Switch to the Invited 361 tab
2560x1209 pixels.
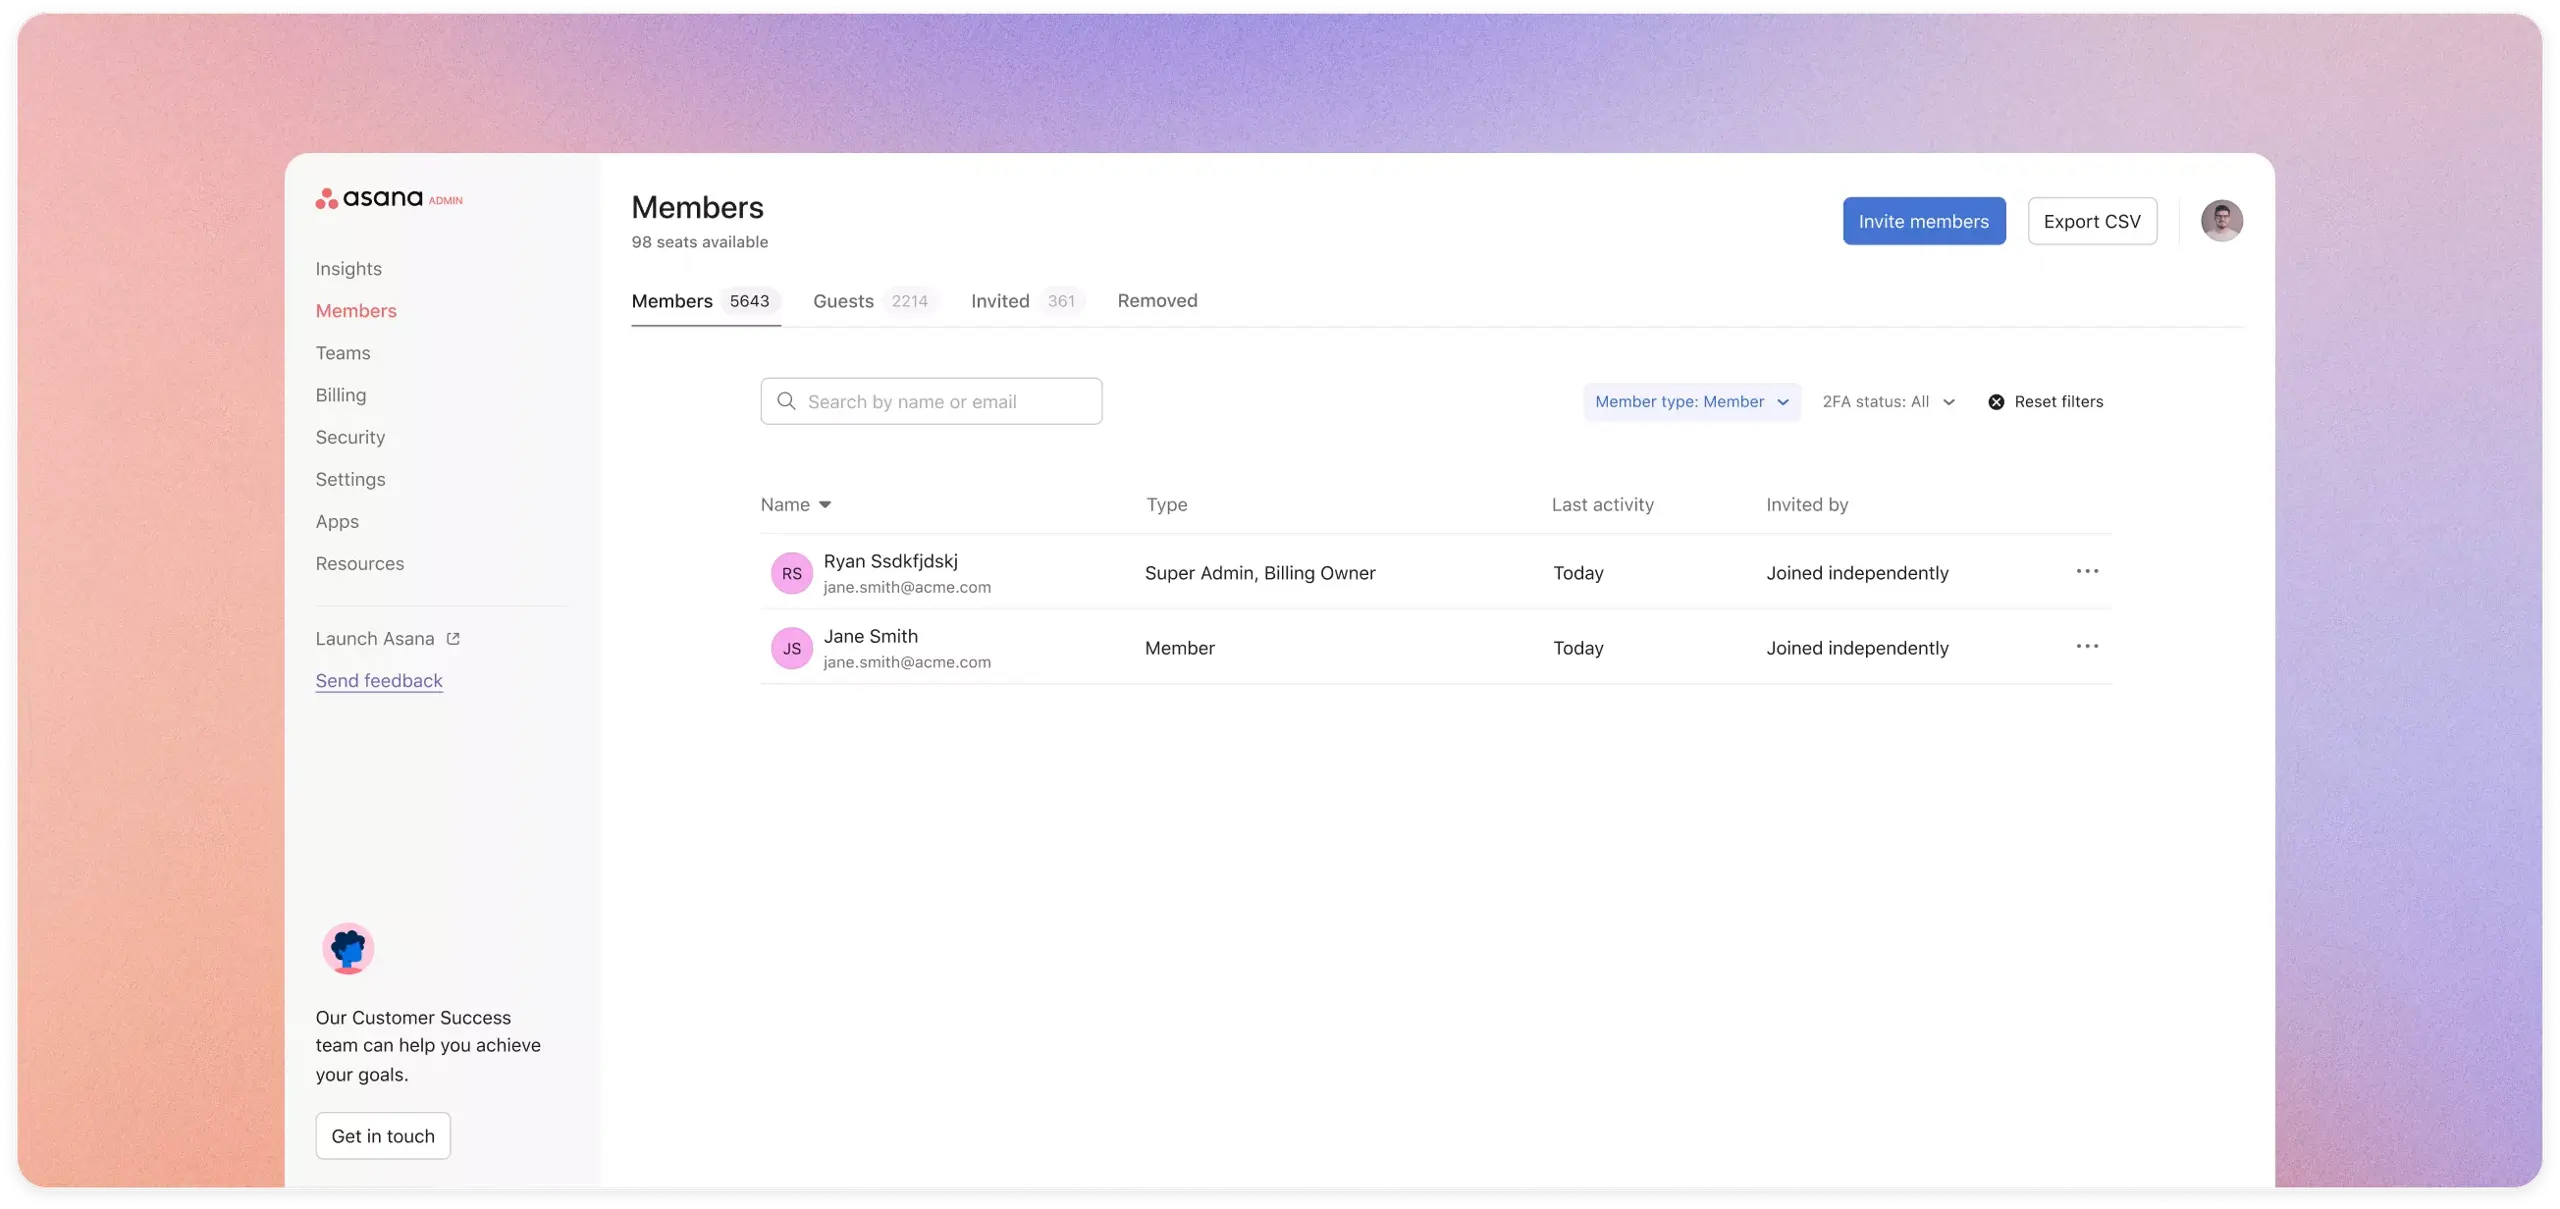[1022, 302]
